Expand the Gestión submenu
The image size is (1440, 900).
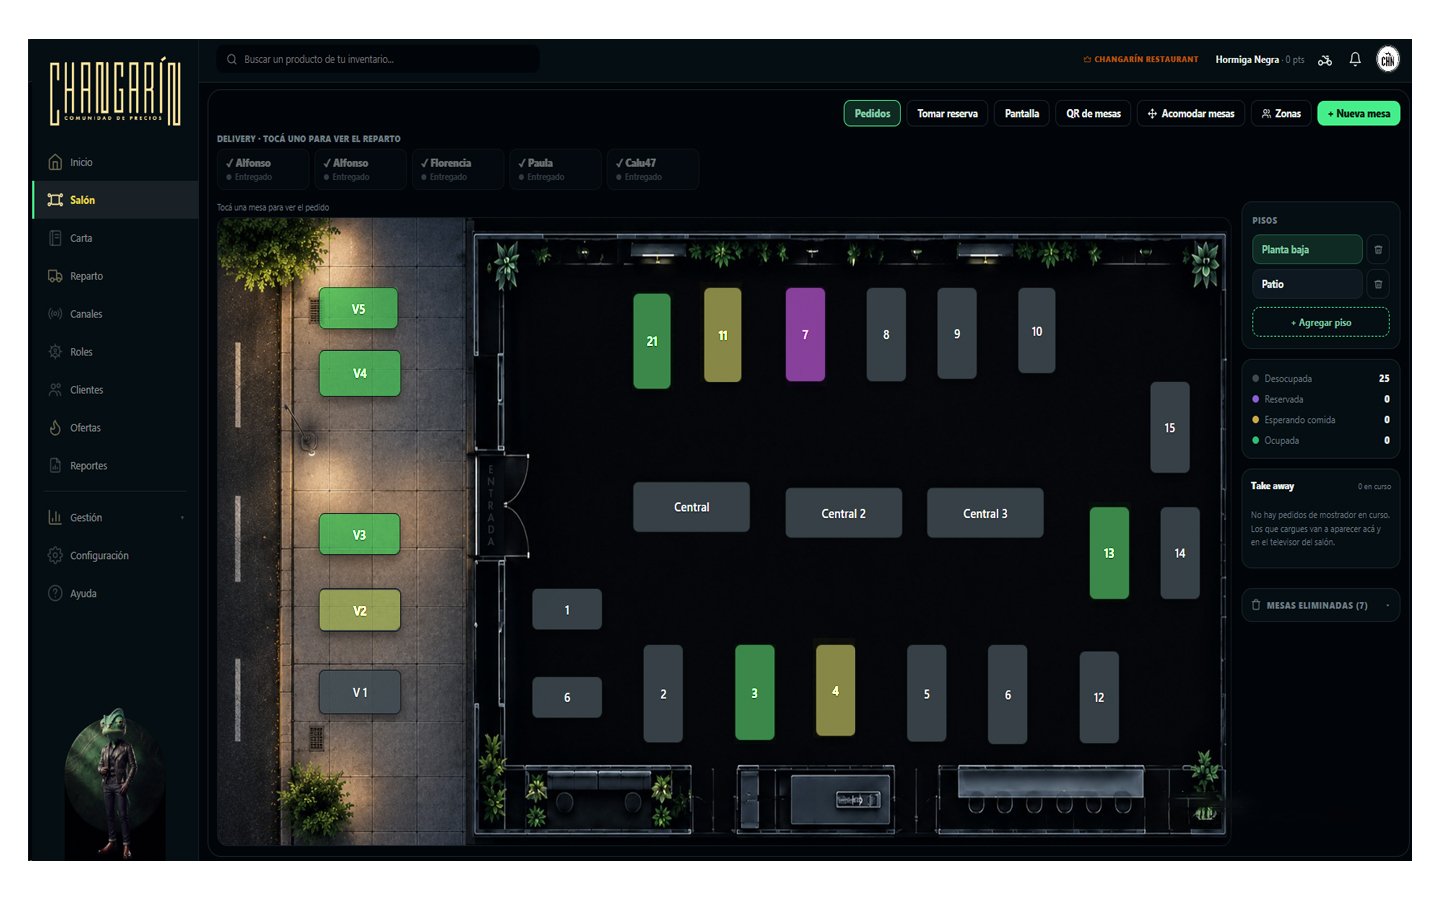(116, 518)
